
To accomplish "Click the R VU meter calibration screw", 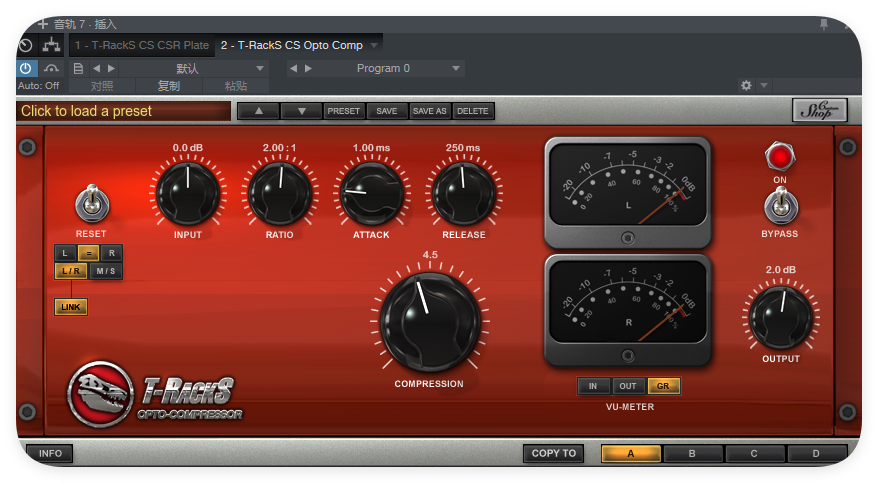I will pyautogui.click(x=628, y=355).
